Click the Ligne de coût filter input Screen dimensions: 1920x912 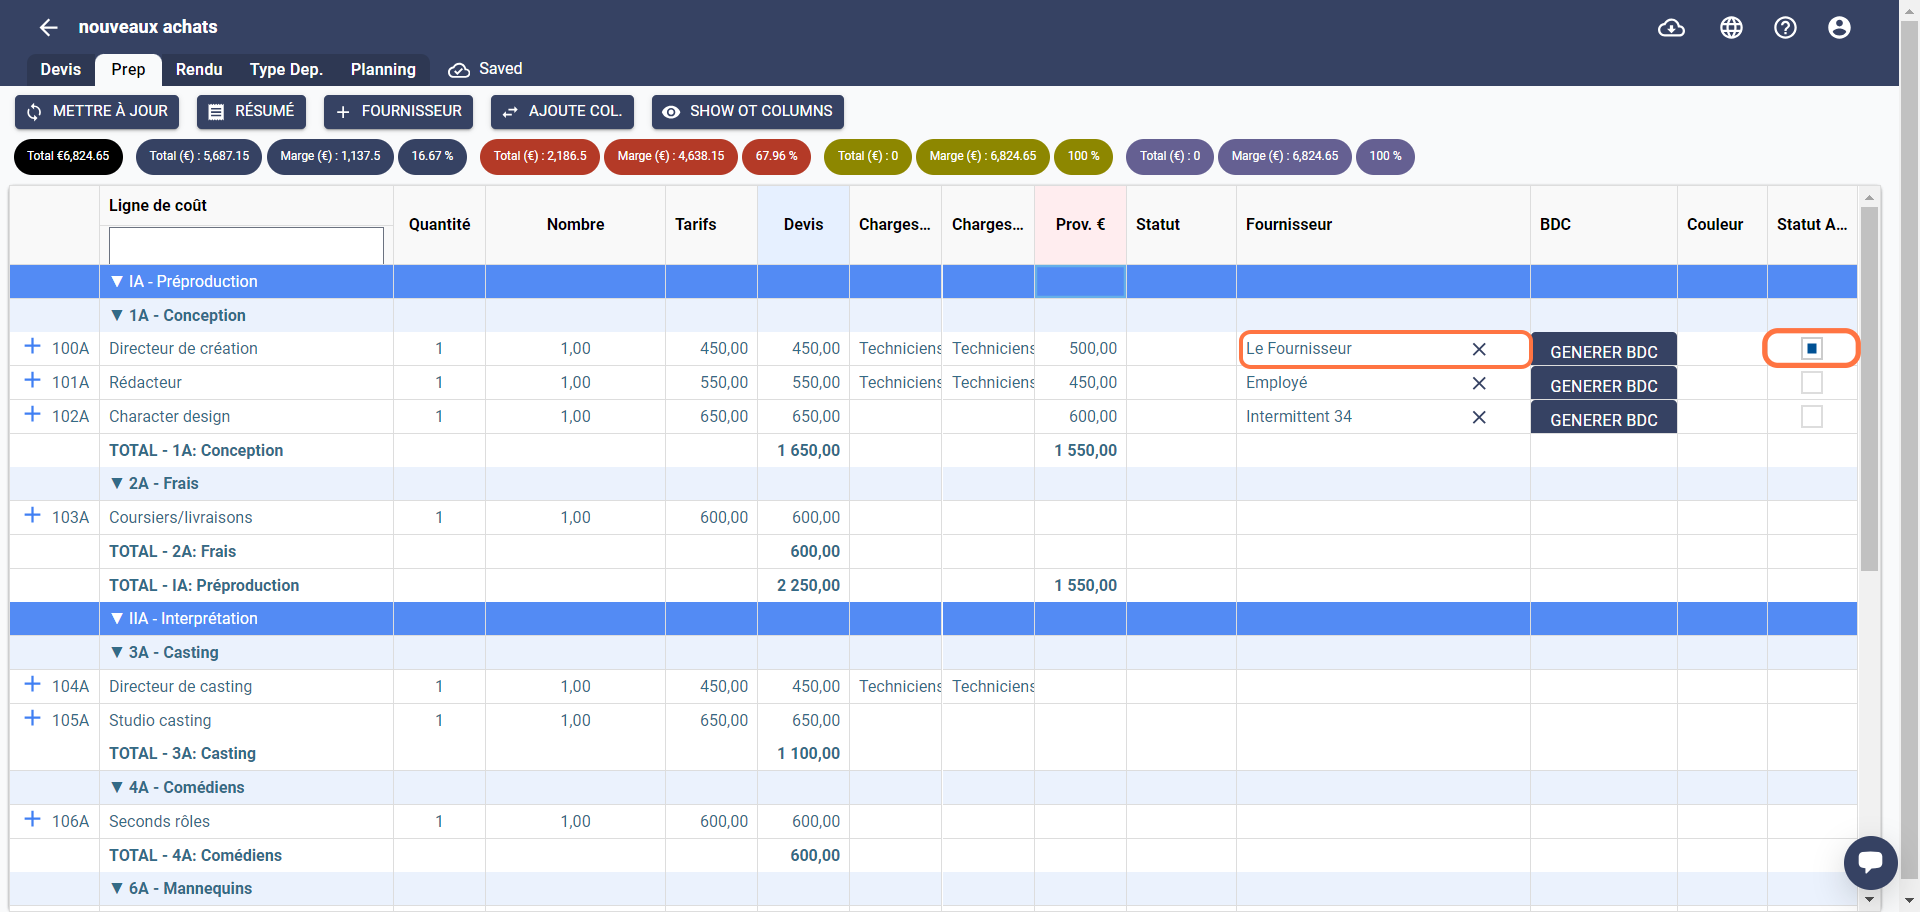pos(246,245)
